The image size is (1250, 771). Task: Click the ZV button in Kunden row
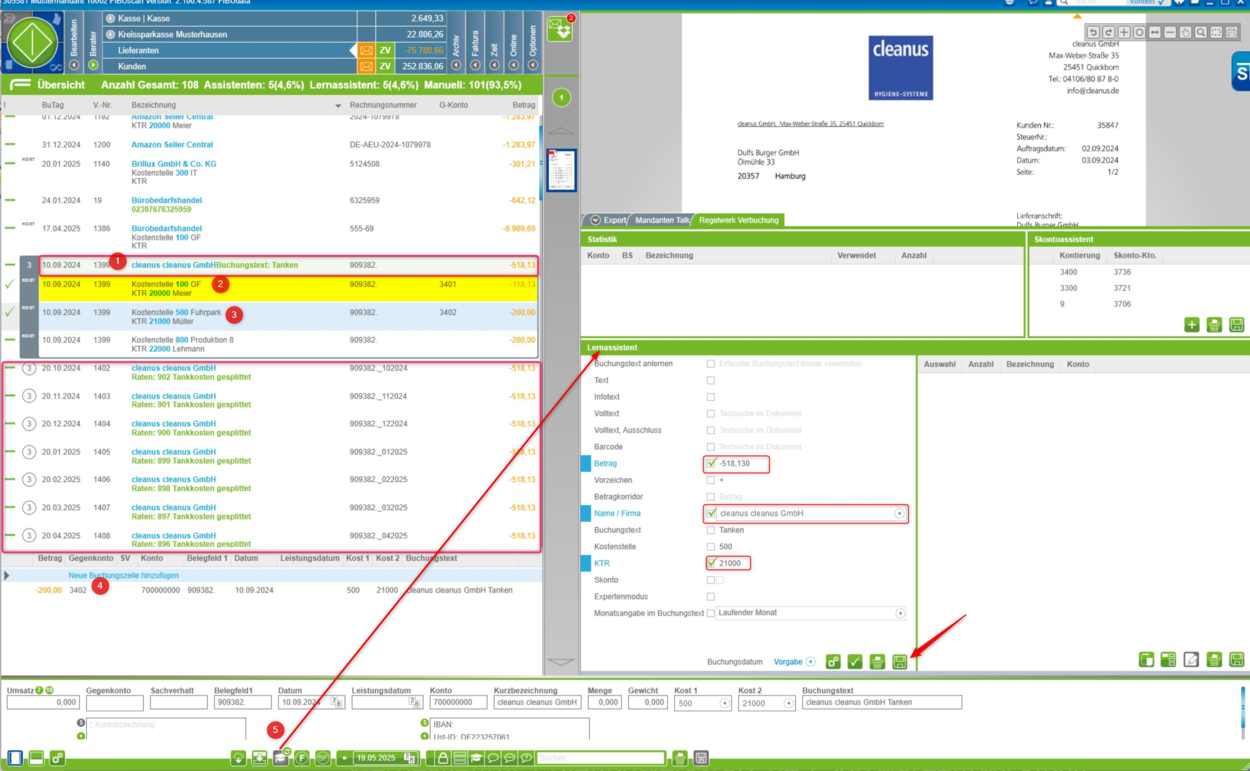pyautogui.click(x=385, y=66)
